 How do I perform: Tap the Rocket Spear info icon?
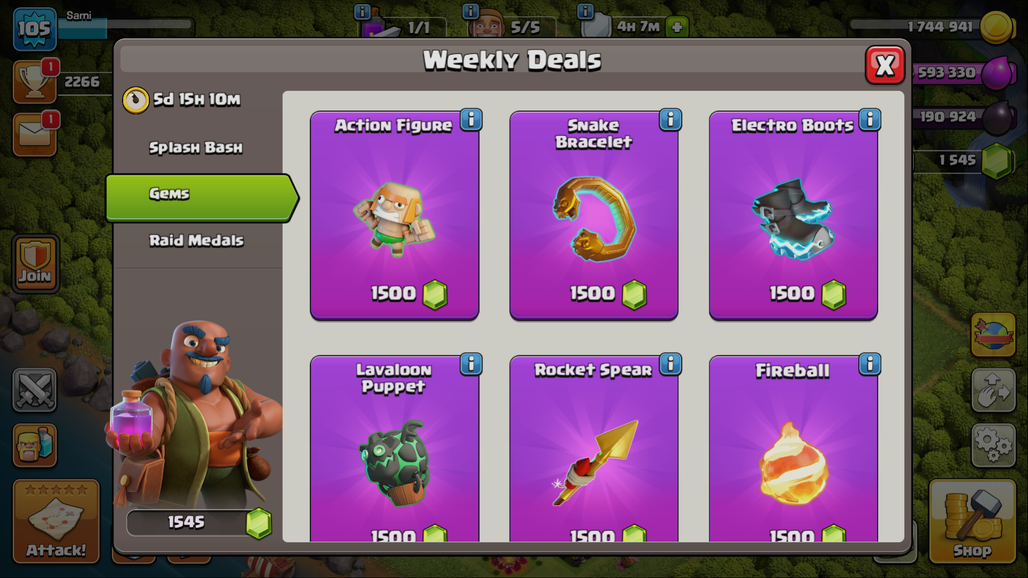pos(670,364)
